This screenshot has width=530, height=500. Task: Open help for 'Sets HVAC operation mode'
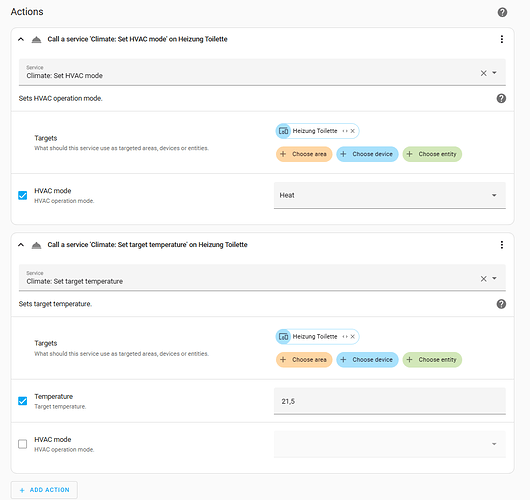501,98
